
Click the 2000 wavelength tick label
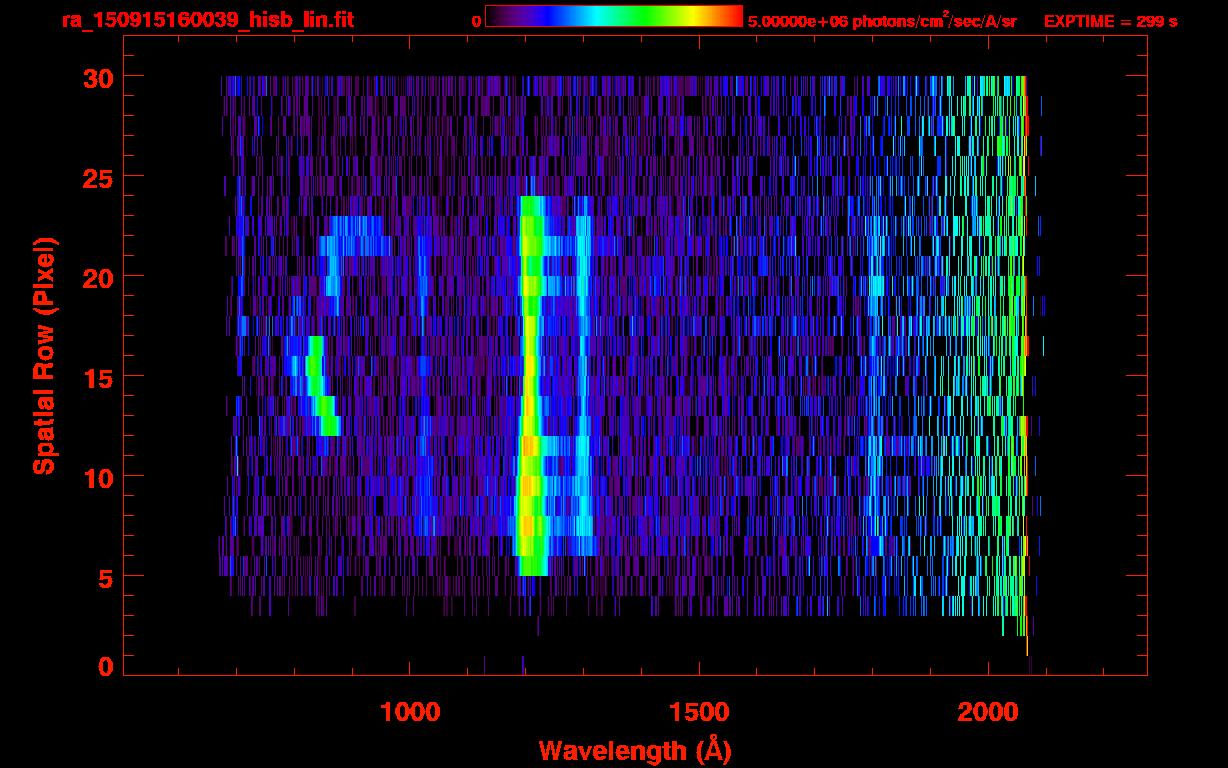click(987, 712)
